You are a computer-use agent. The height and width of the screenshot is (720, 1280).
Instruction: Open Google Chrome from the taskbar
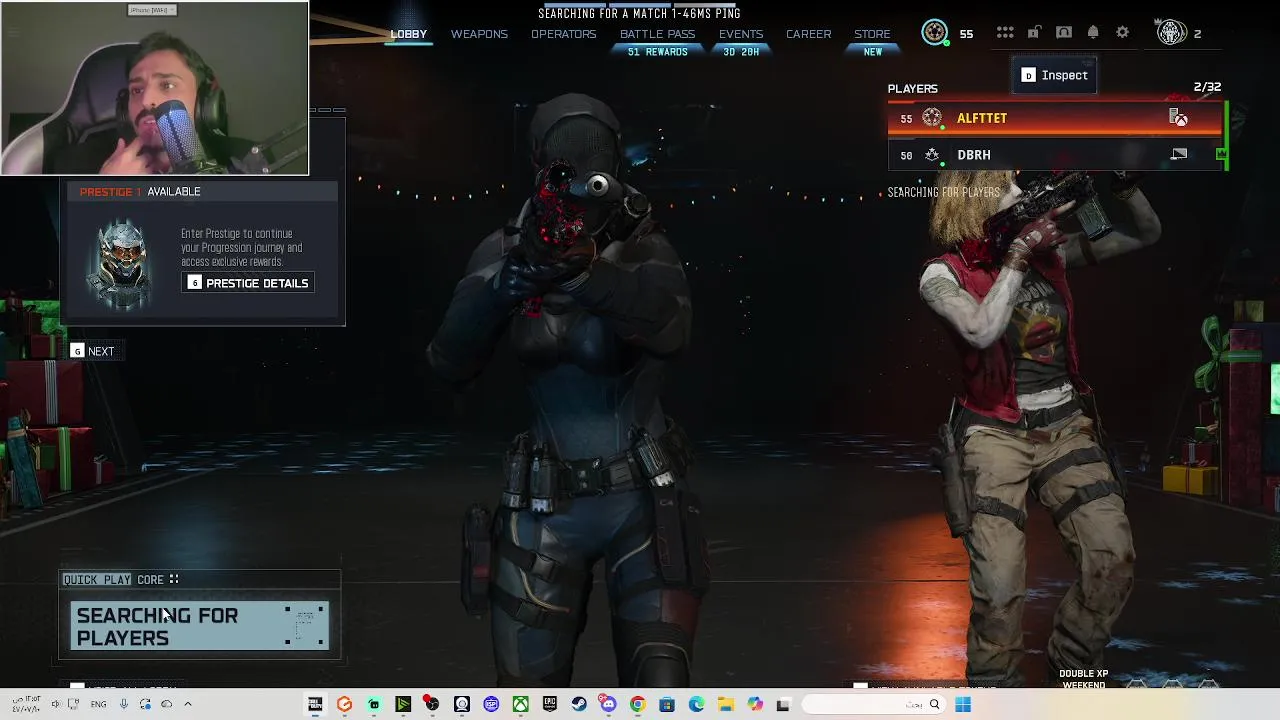tap(637, 704)
